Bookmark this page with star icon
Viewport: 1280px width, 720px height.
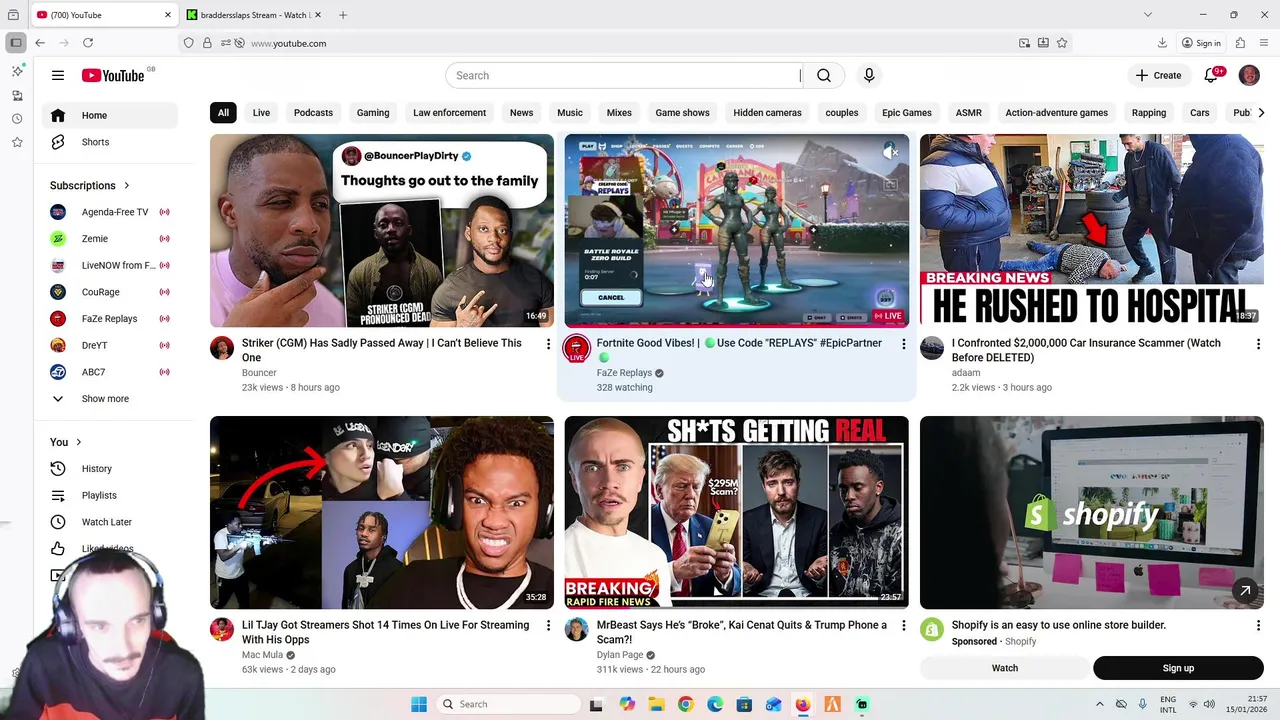[x=1062, y=43]
